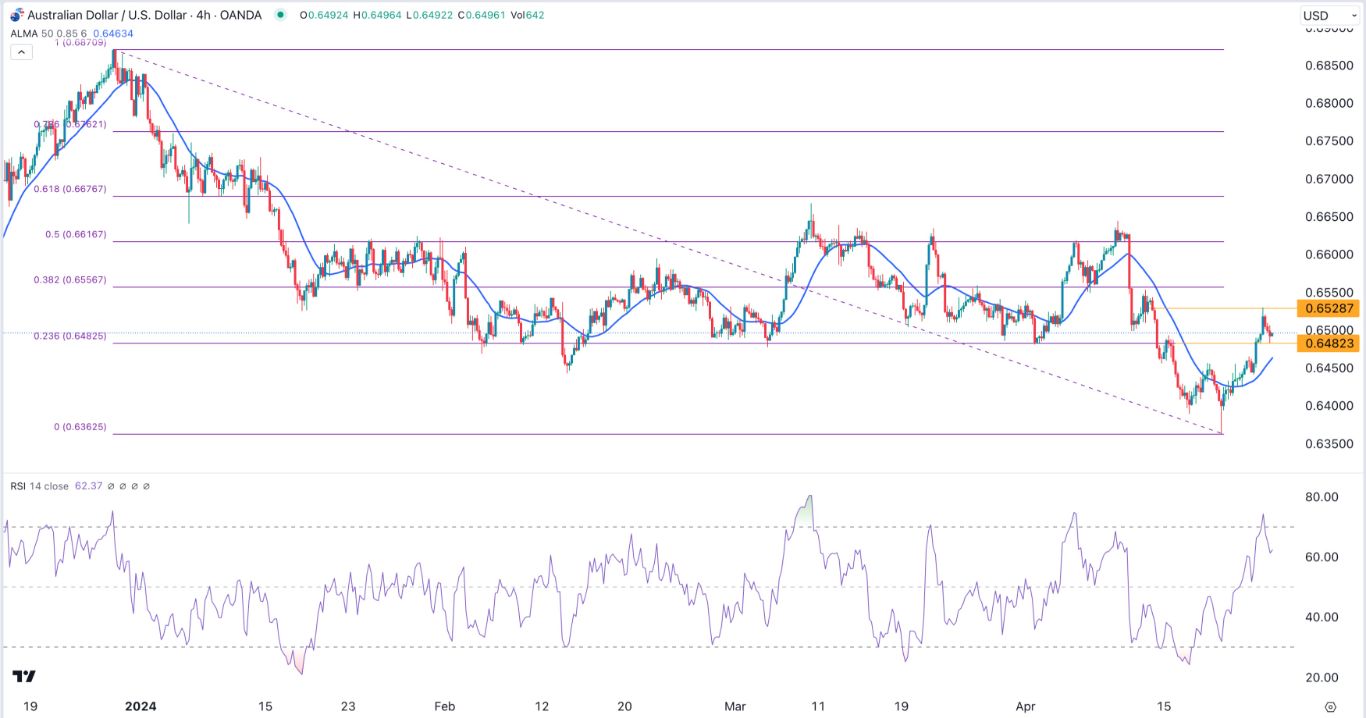Click the orange 0.65287 price label

(1327, 309)
